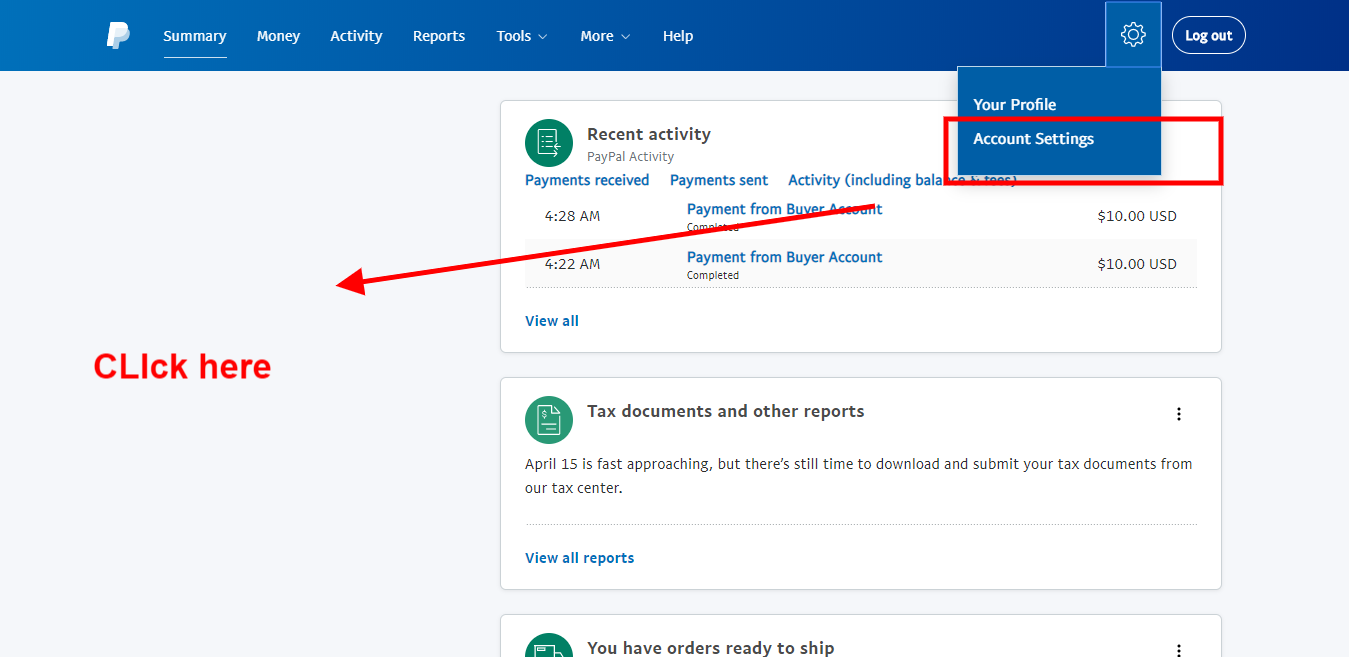The width and height of the screenshot is (1349, 657).
Task: Click View all under Recent activity
Action: pyautogui.click(x=552, y=321)
